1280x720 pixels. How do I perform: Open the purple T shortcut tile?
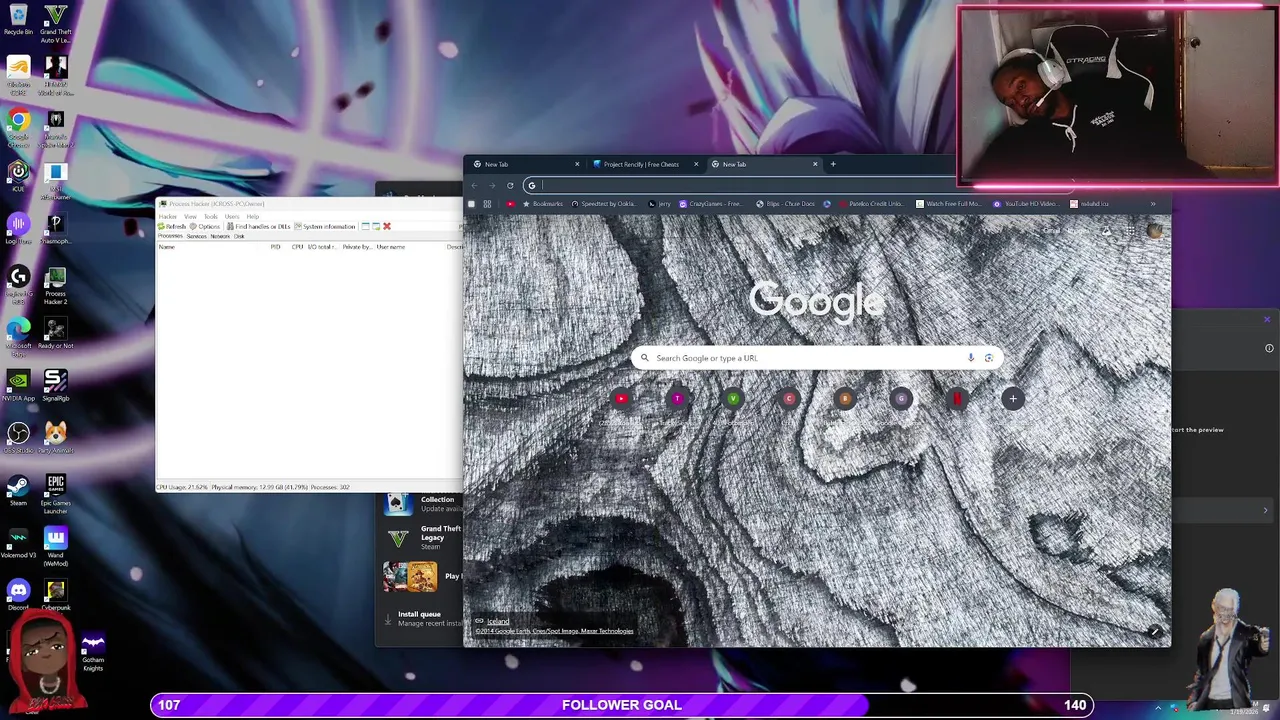pos(677,399)
